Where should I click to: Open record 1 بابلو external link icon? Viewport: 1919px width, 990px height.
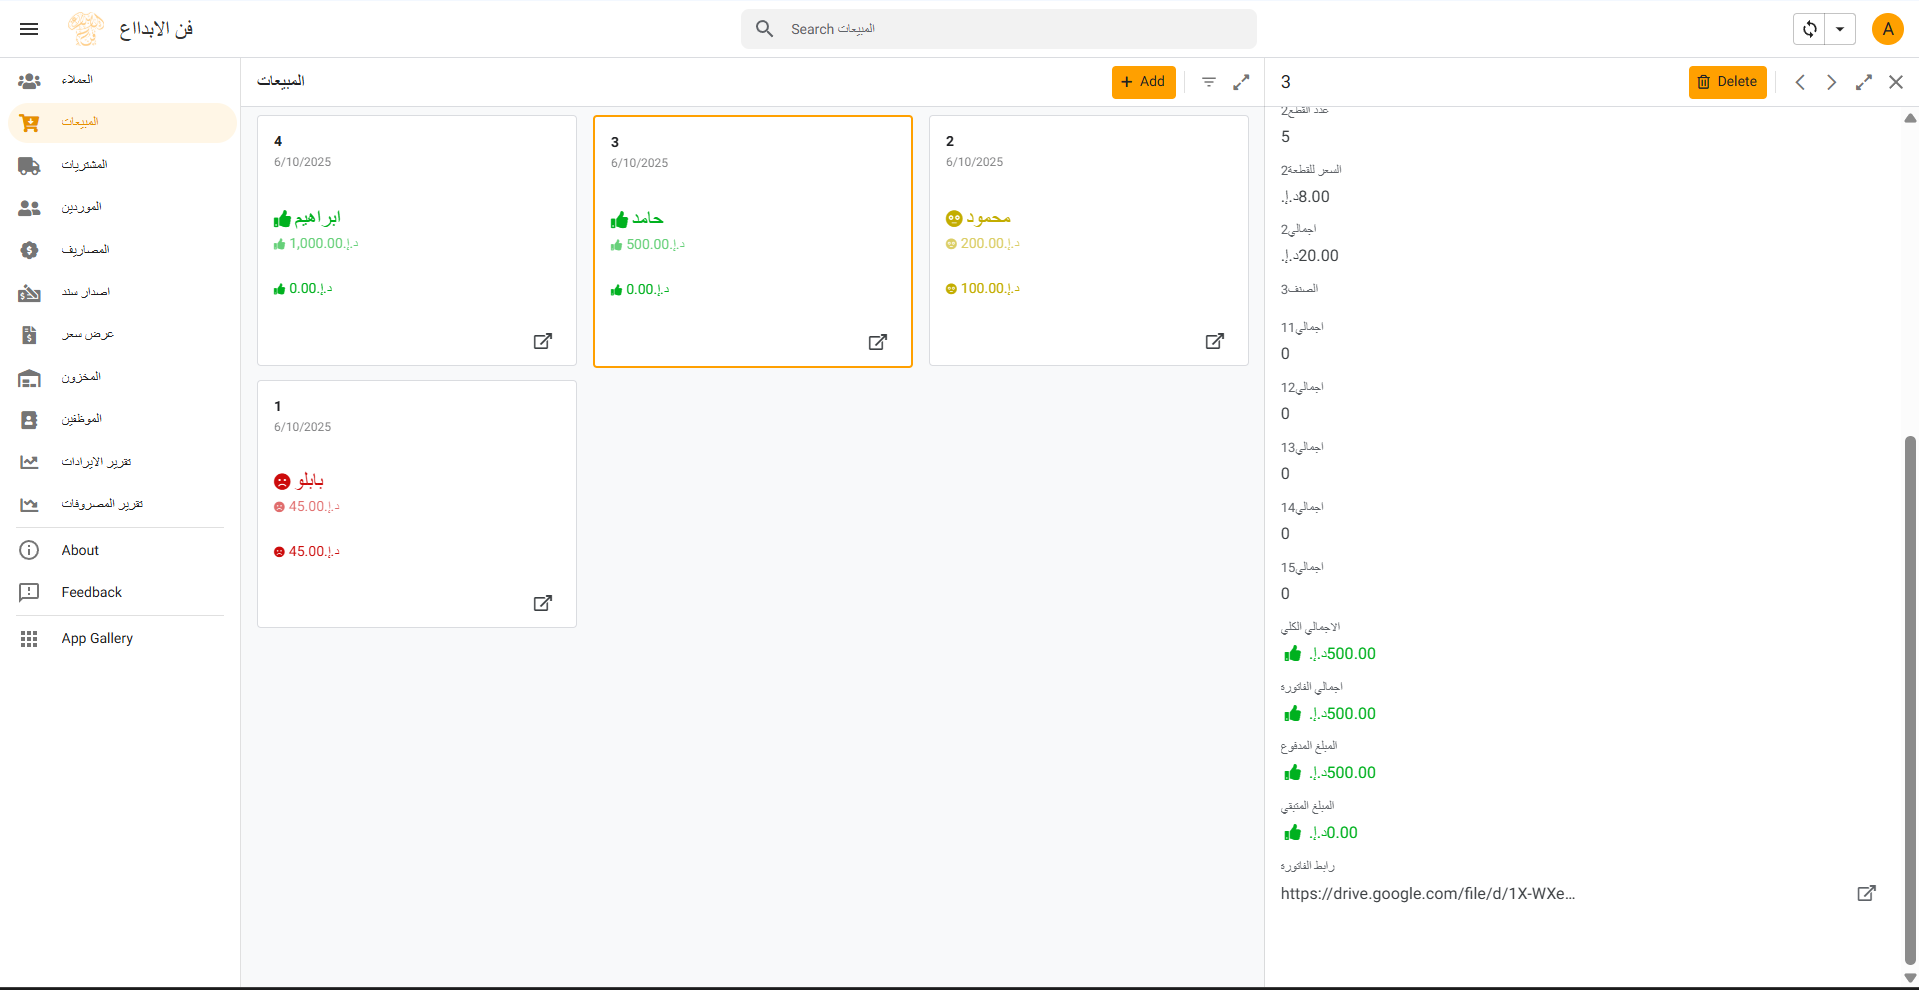(542, 603)
